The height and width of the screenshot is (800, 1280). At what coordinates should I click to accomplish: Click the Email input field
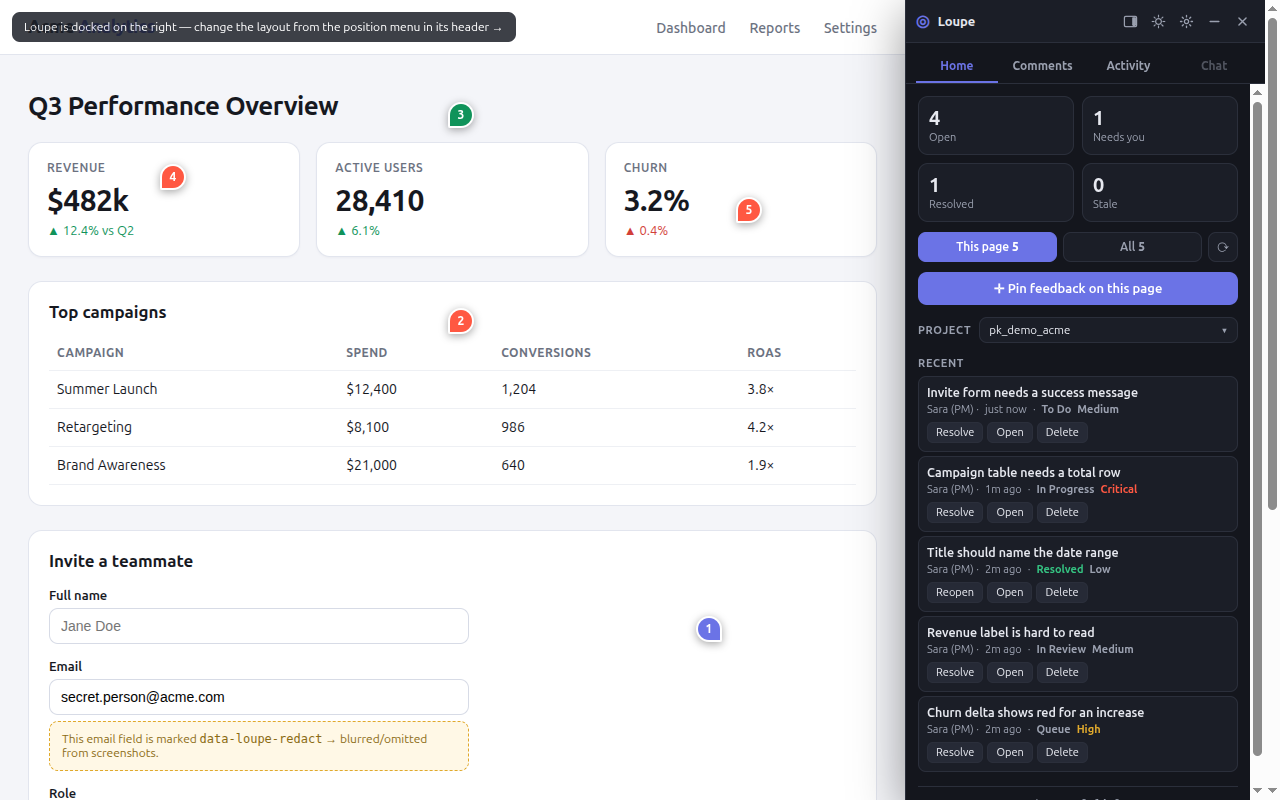[259, 697]
